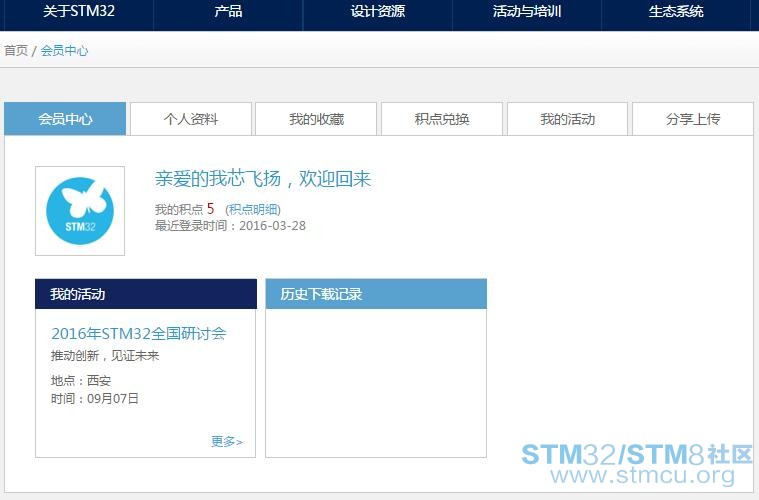Go to 首页 in the breadcrumb
The width and height of the screenshot is (759, 500).
[16, 50]
